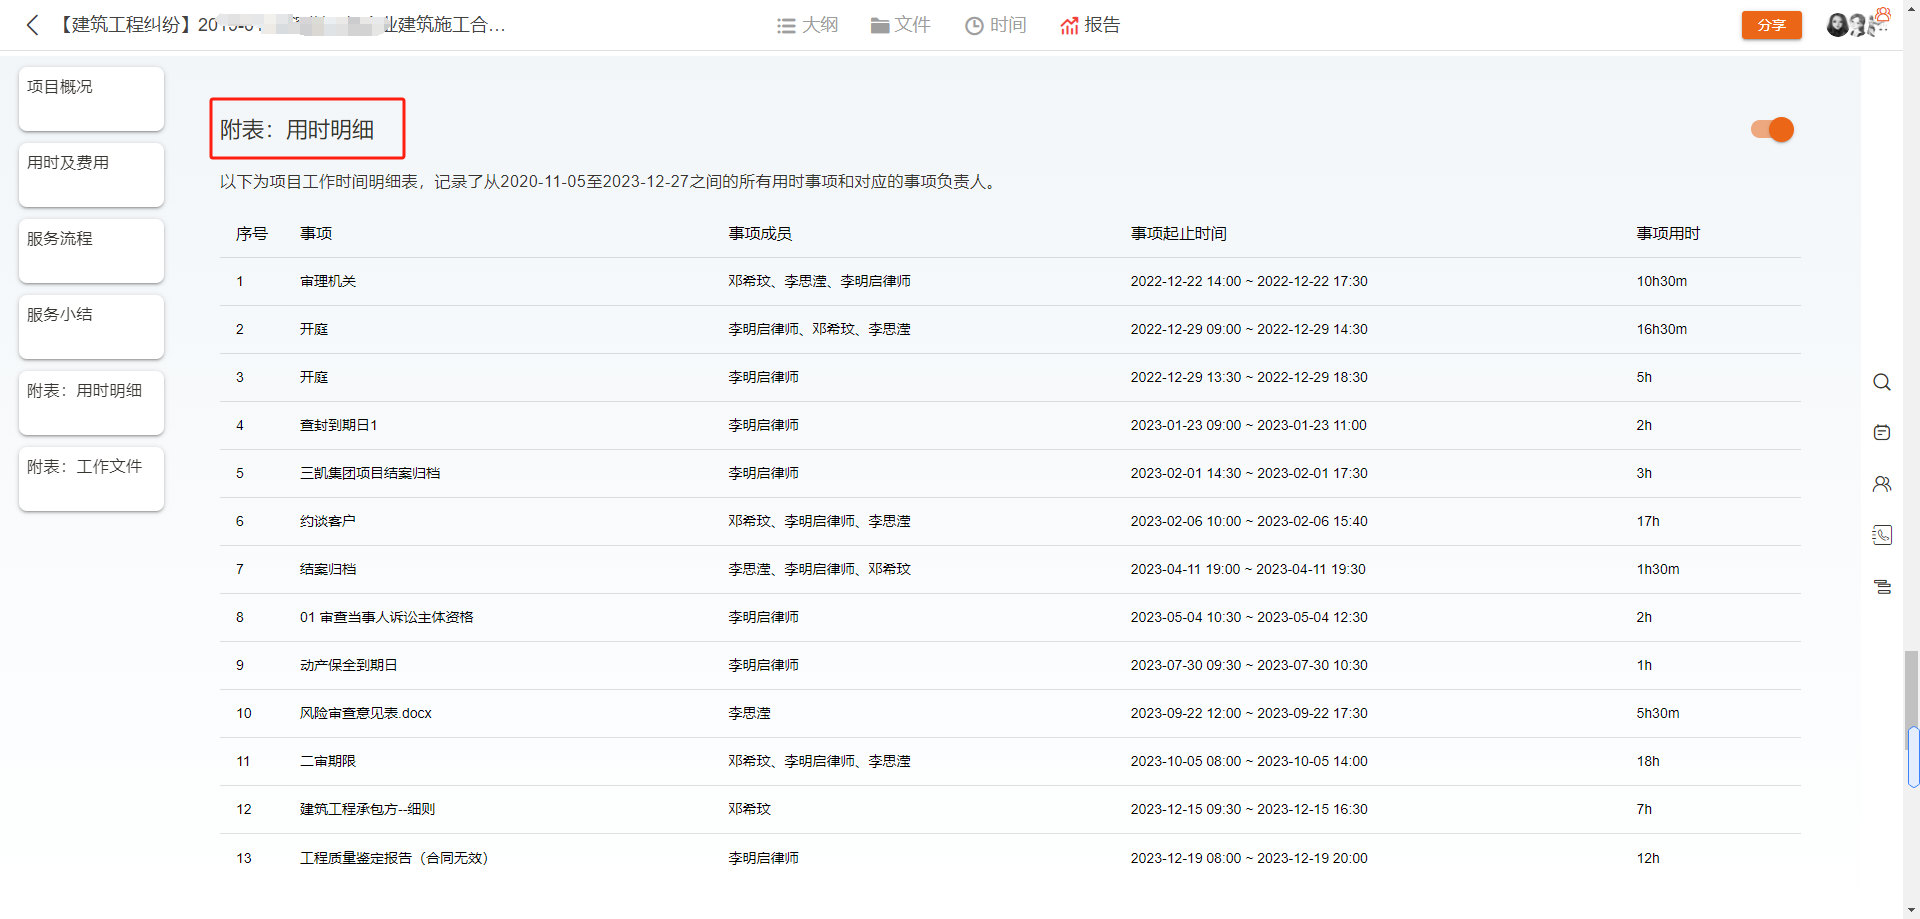Open the phone contact book icon

tap(1882, 535)
